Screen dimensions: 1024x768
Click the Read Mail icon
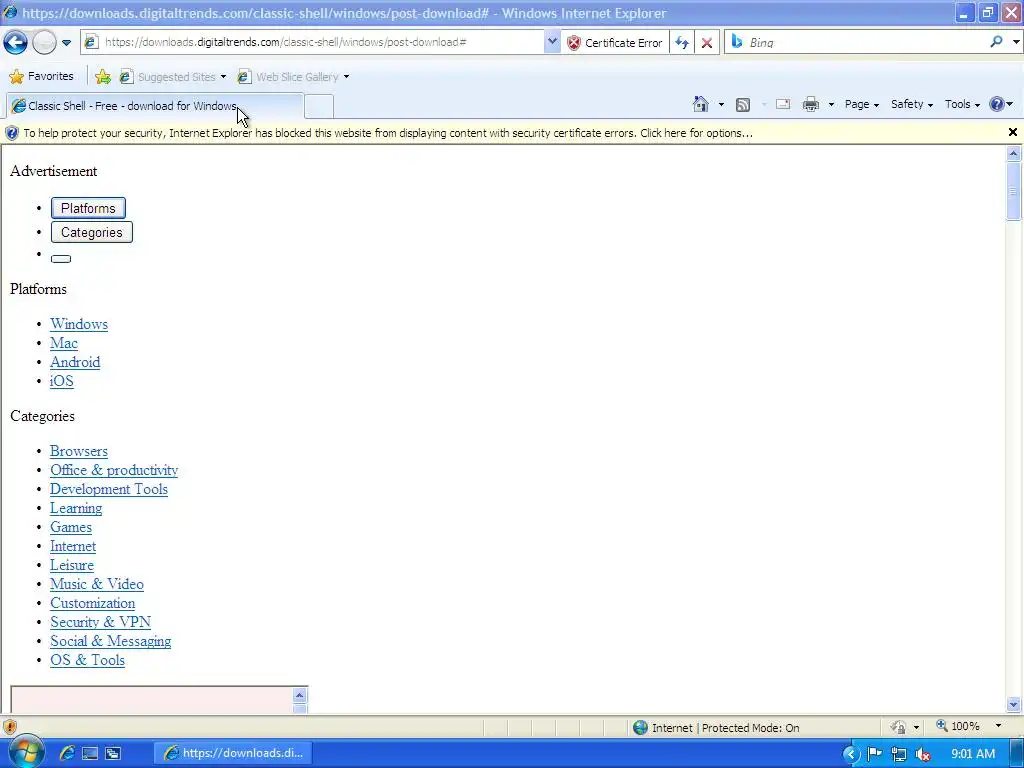pyautogui.click(x=783, y=104)
